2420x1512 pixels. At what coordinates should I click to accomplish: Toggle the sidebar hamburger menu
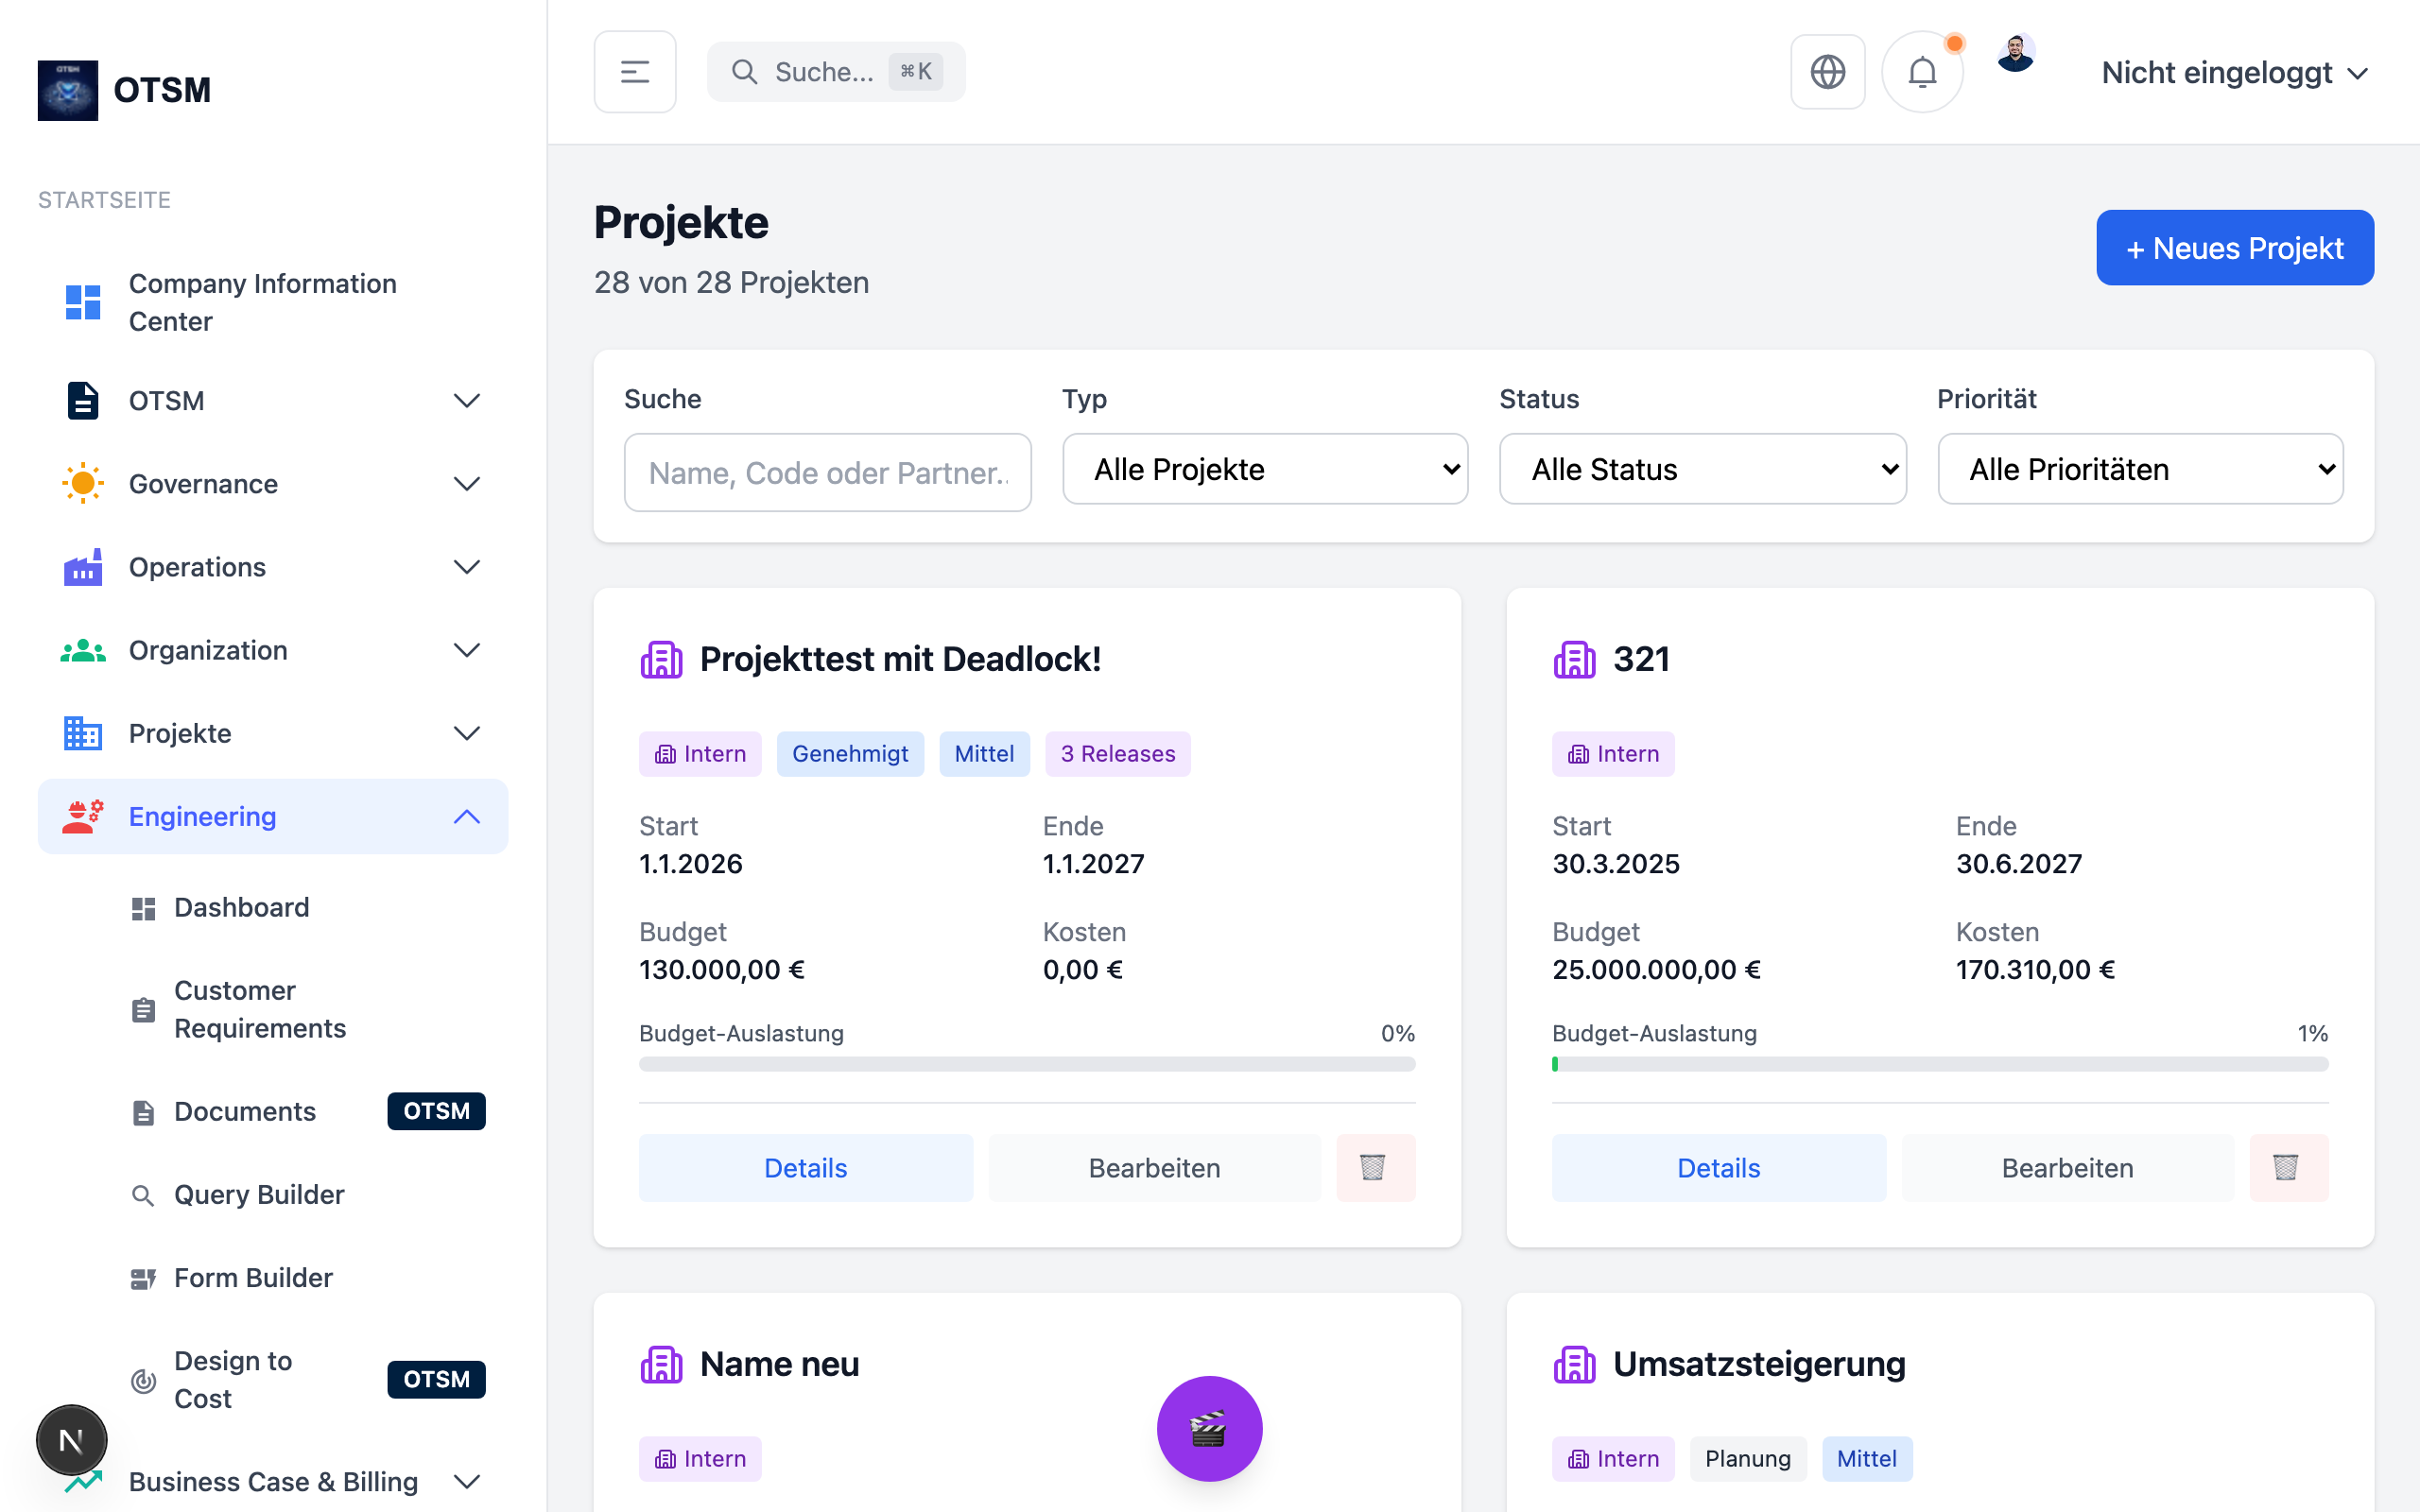click(635, 72)
